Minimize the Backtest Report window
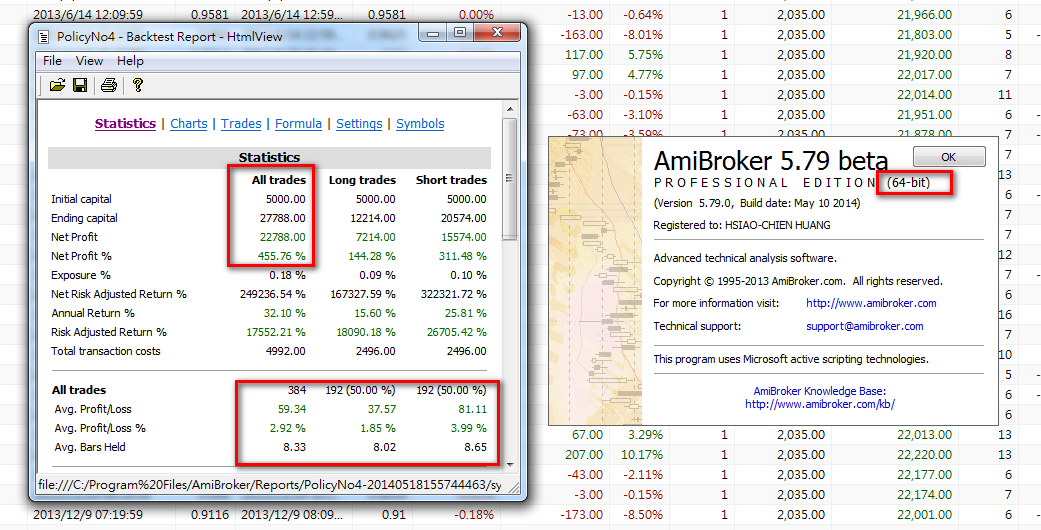 [434, 33]
